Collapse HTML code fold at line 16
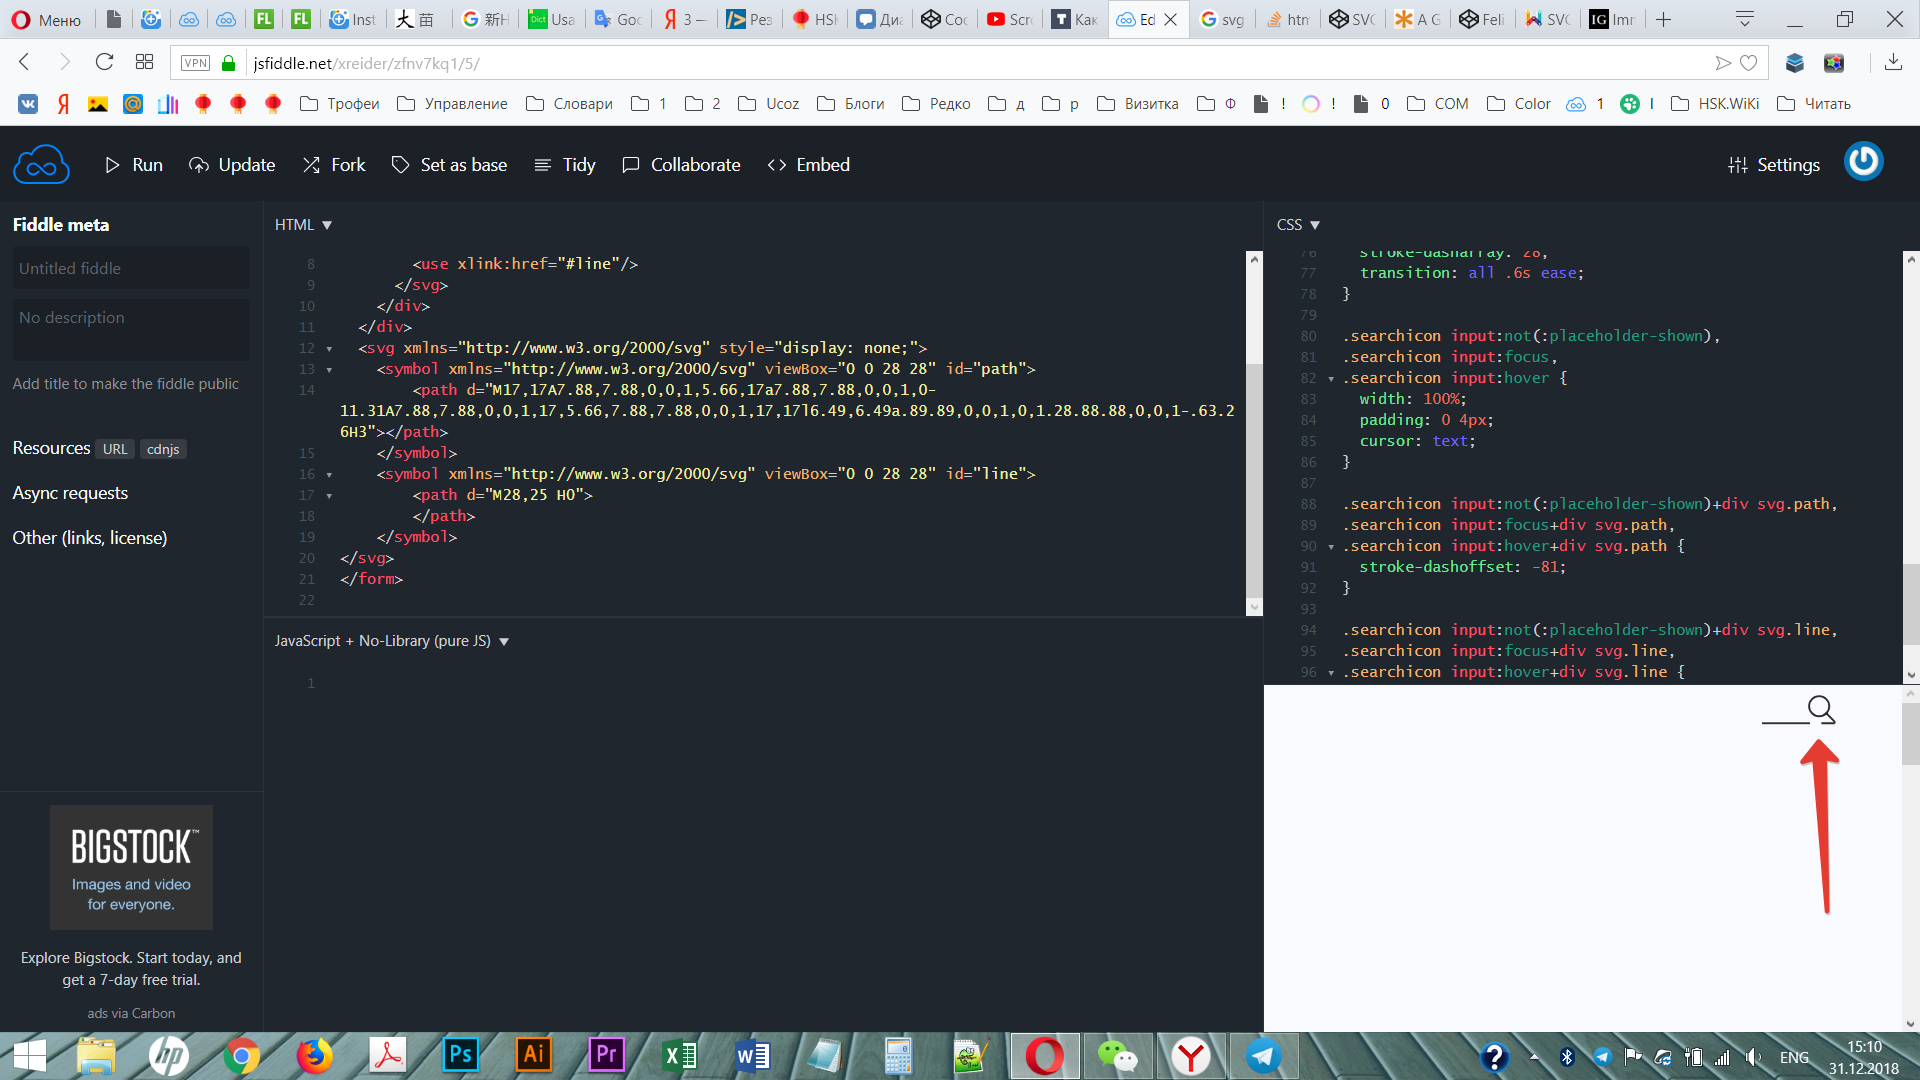 (329, 475)
